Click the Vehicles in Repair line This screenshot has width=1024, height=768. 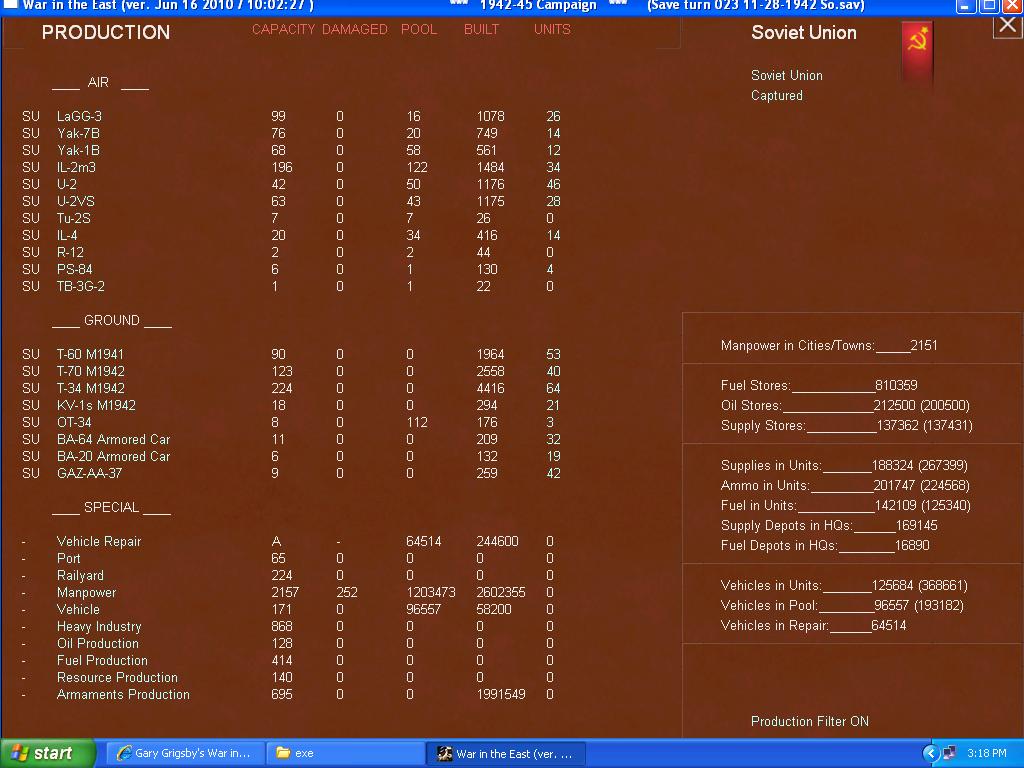click(x=814, y=626)
